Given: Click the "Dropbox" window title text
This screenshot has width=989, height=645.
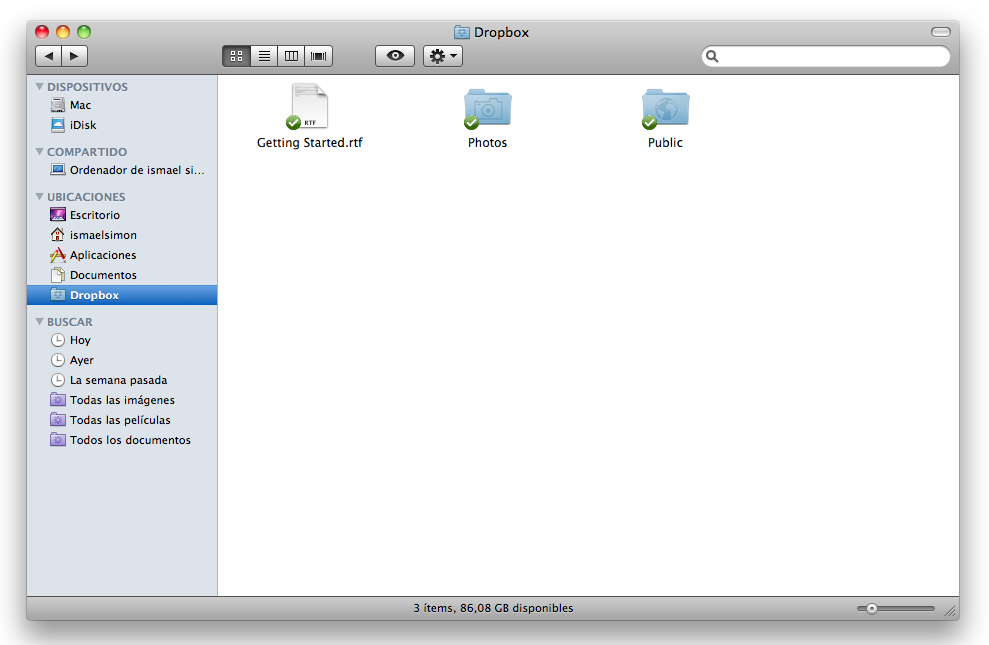Looking at the screenshot, I should [x=501, y=33].
